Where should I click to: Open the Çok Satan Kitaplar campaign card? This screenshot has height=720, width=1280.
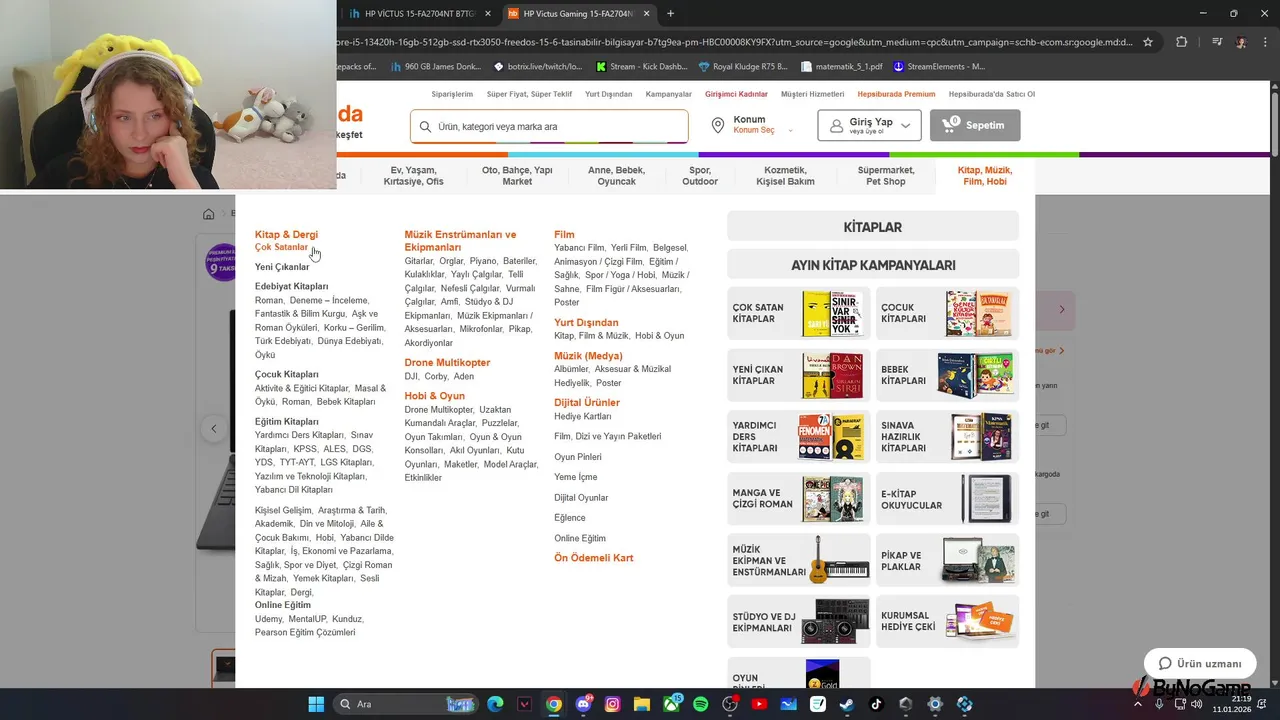[798, 313]
